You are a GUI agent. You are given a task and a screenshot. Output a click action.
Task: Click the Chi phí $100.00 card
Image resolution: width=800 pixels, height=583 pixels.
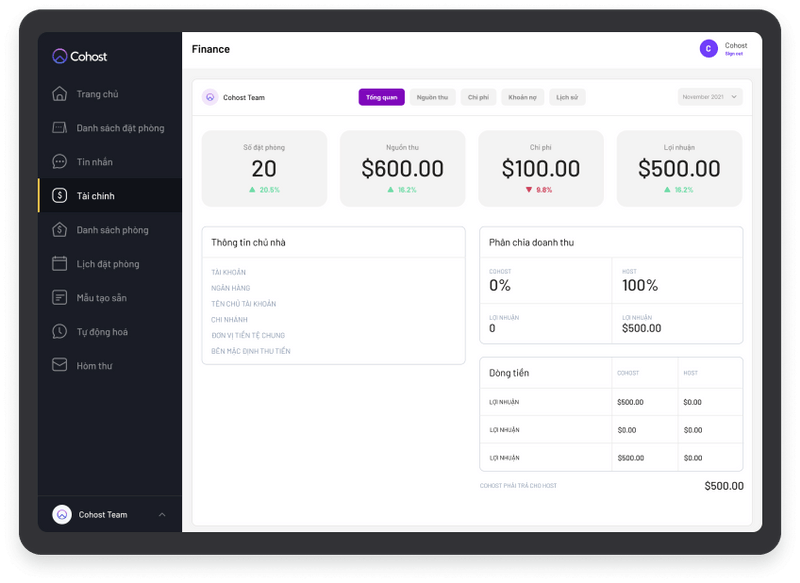[x=541, y=168]
